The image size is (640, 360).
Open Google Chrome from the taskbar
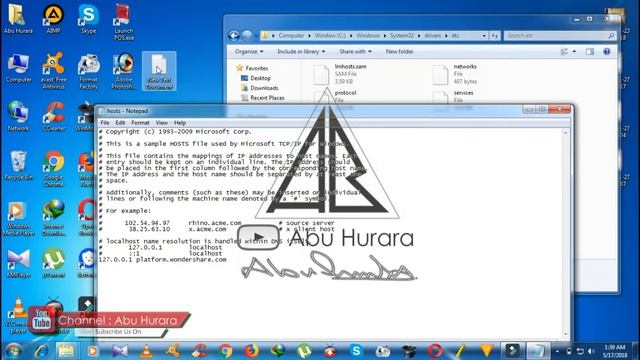225,351
